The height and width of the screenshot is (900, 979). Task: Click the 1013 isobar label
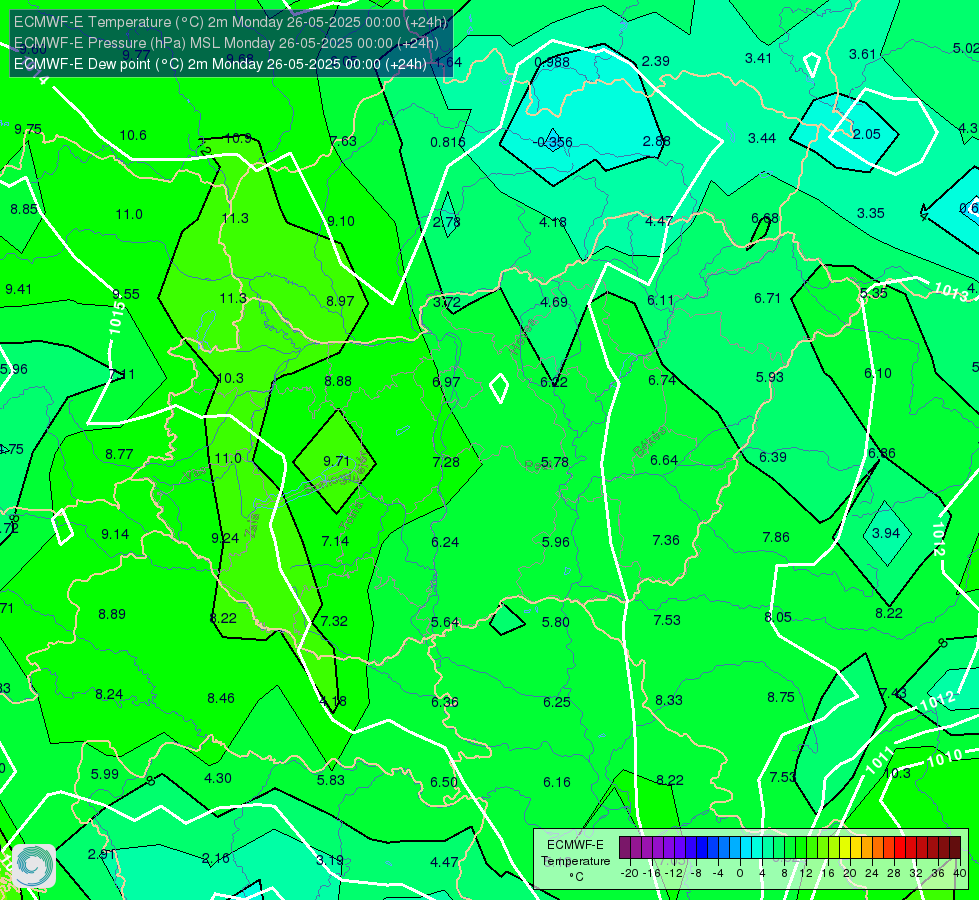tap(951, 291)
